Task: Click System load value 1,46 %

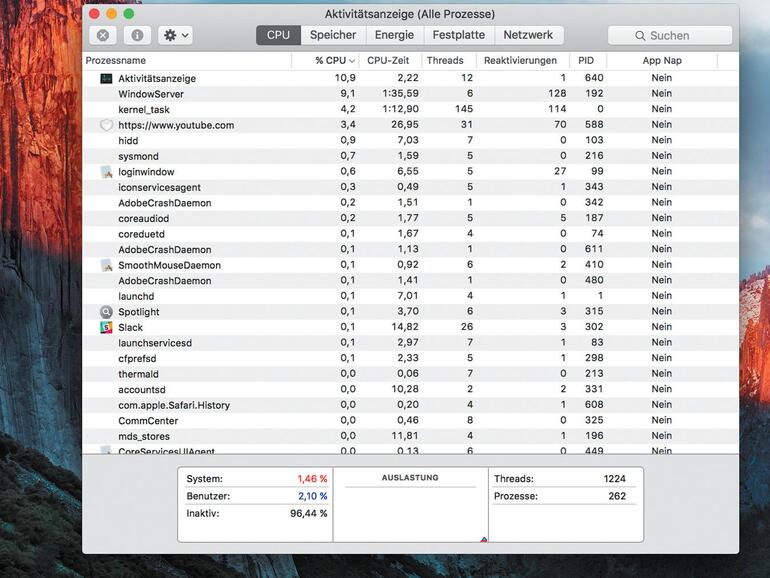Action: [x=312, y=479]
